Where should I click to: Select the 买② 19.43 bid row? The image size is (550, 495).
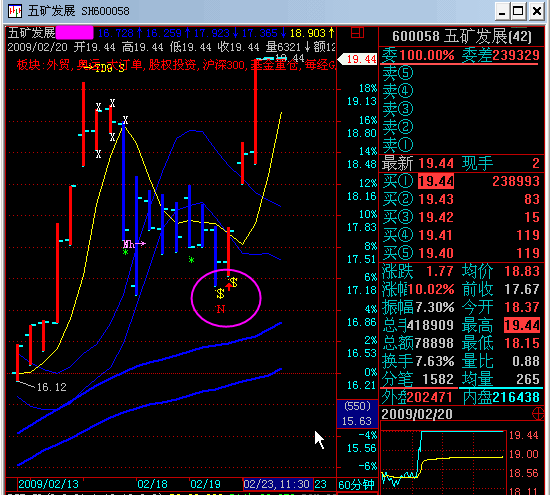461,199
